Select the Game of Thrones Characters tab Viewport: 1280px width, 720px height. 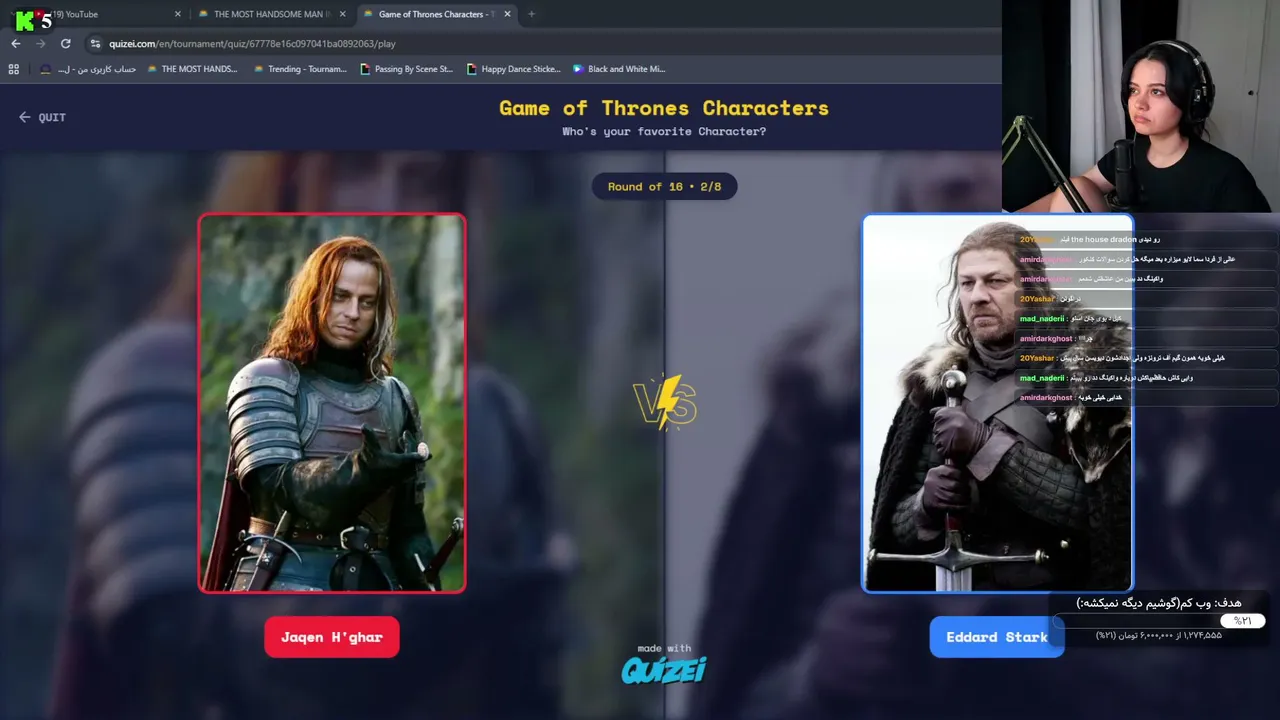(437, 14)
